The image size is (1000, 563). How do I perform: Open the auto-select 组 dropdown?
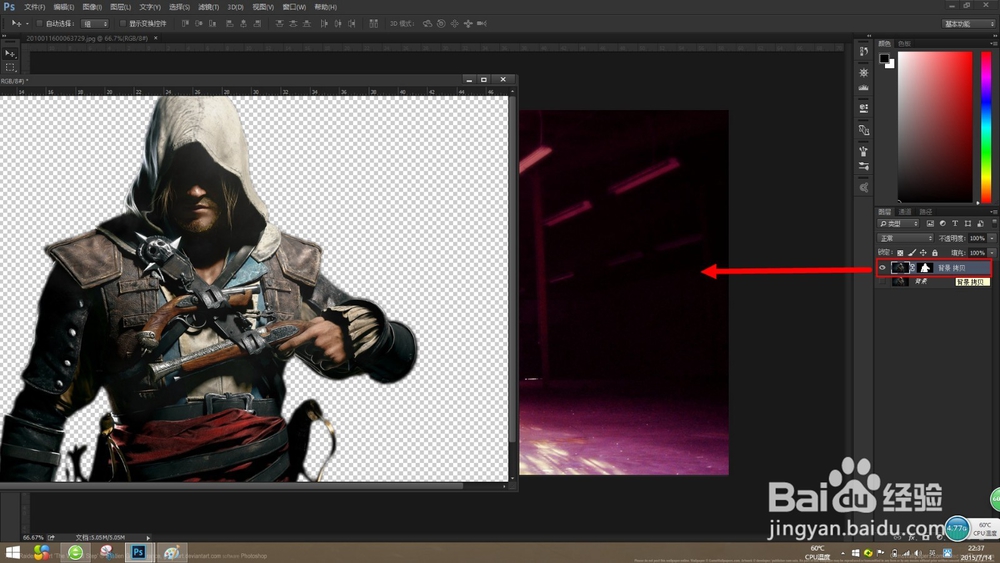[94, 24]
